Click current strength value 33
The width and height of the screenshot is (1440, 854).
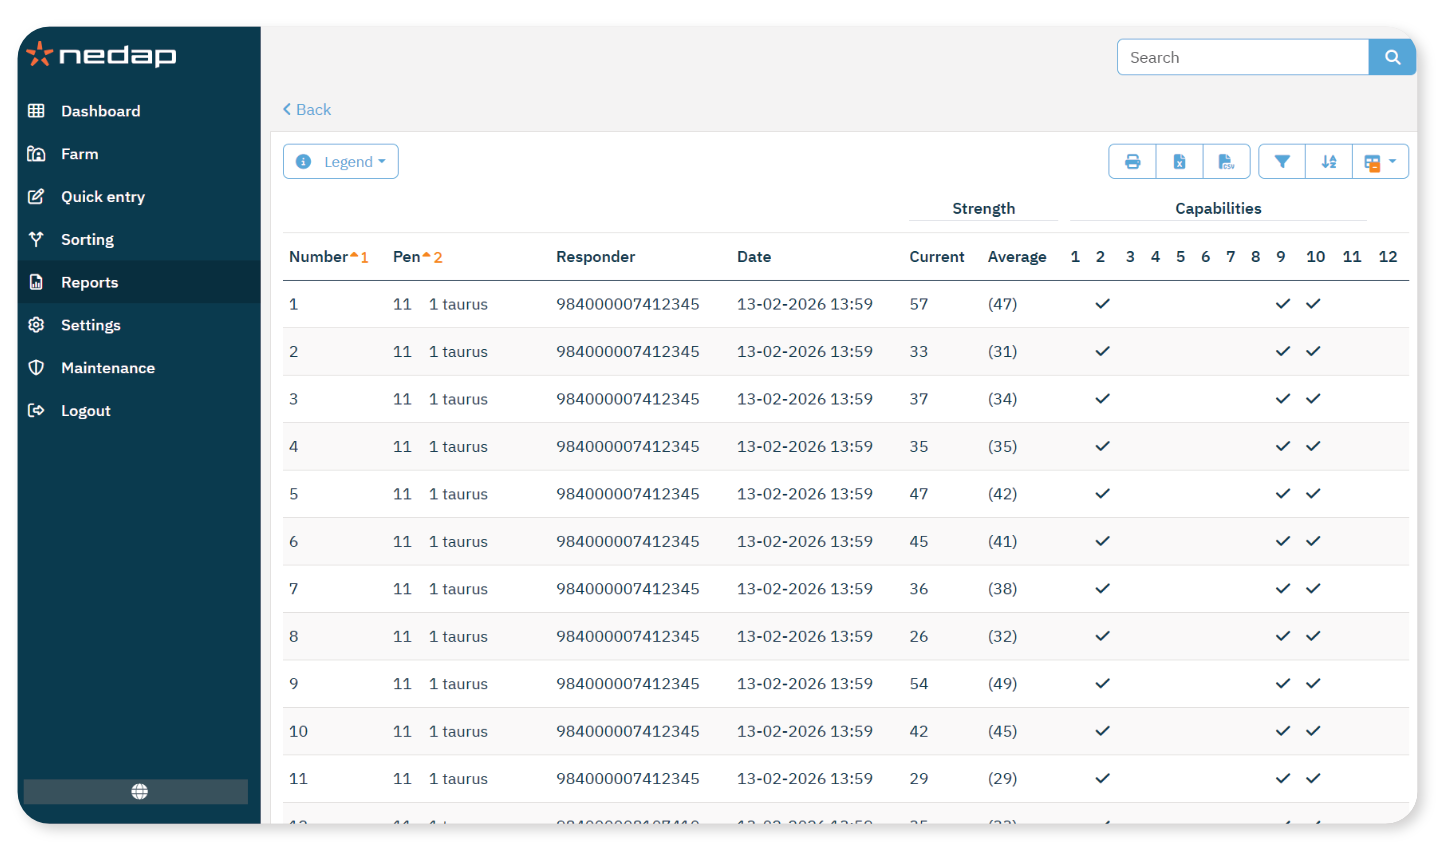coord(919,352)
